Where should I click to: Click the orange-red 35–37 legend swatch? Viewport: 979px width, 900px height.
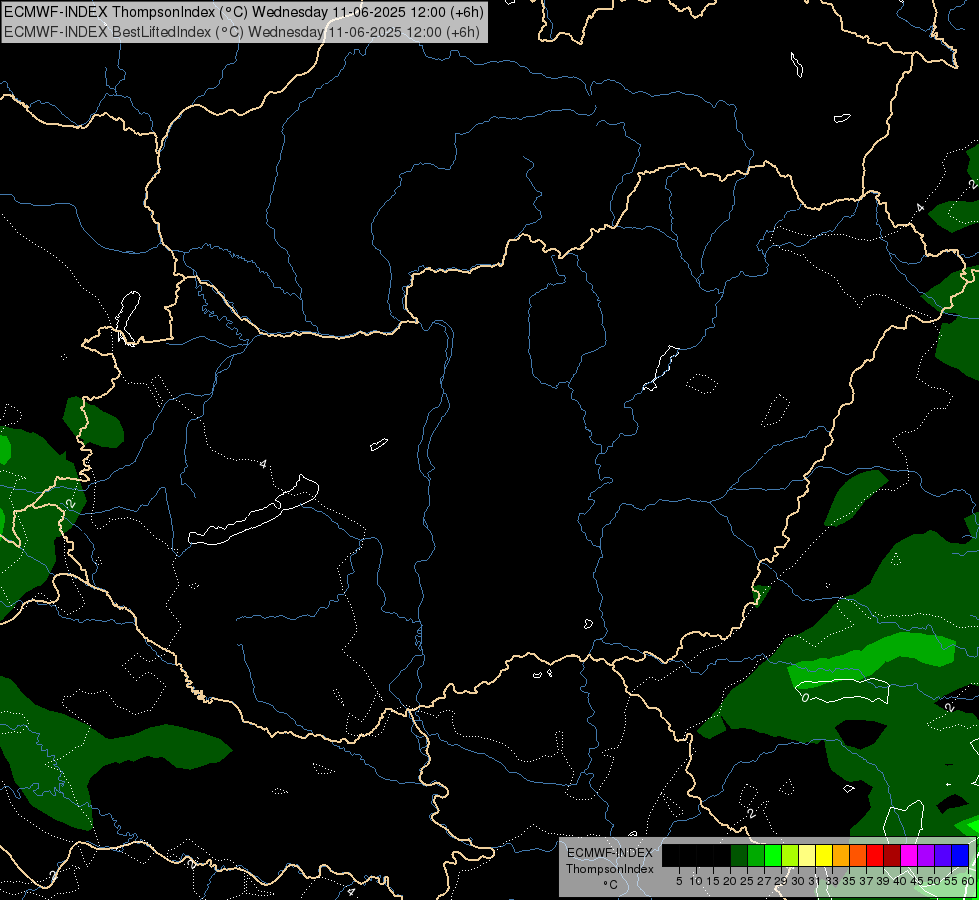858,855
